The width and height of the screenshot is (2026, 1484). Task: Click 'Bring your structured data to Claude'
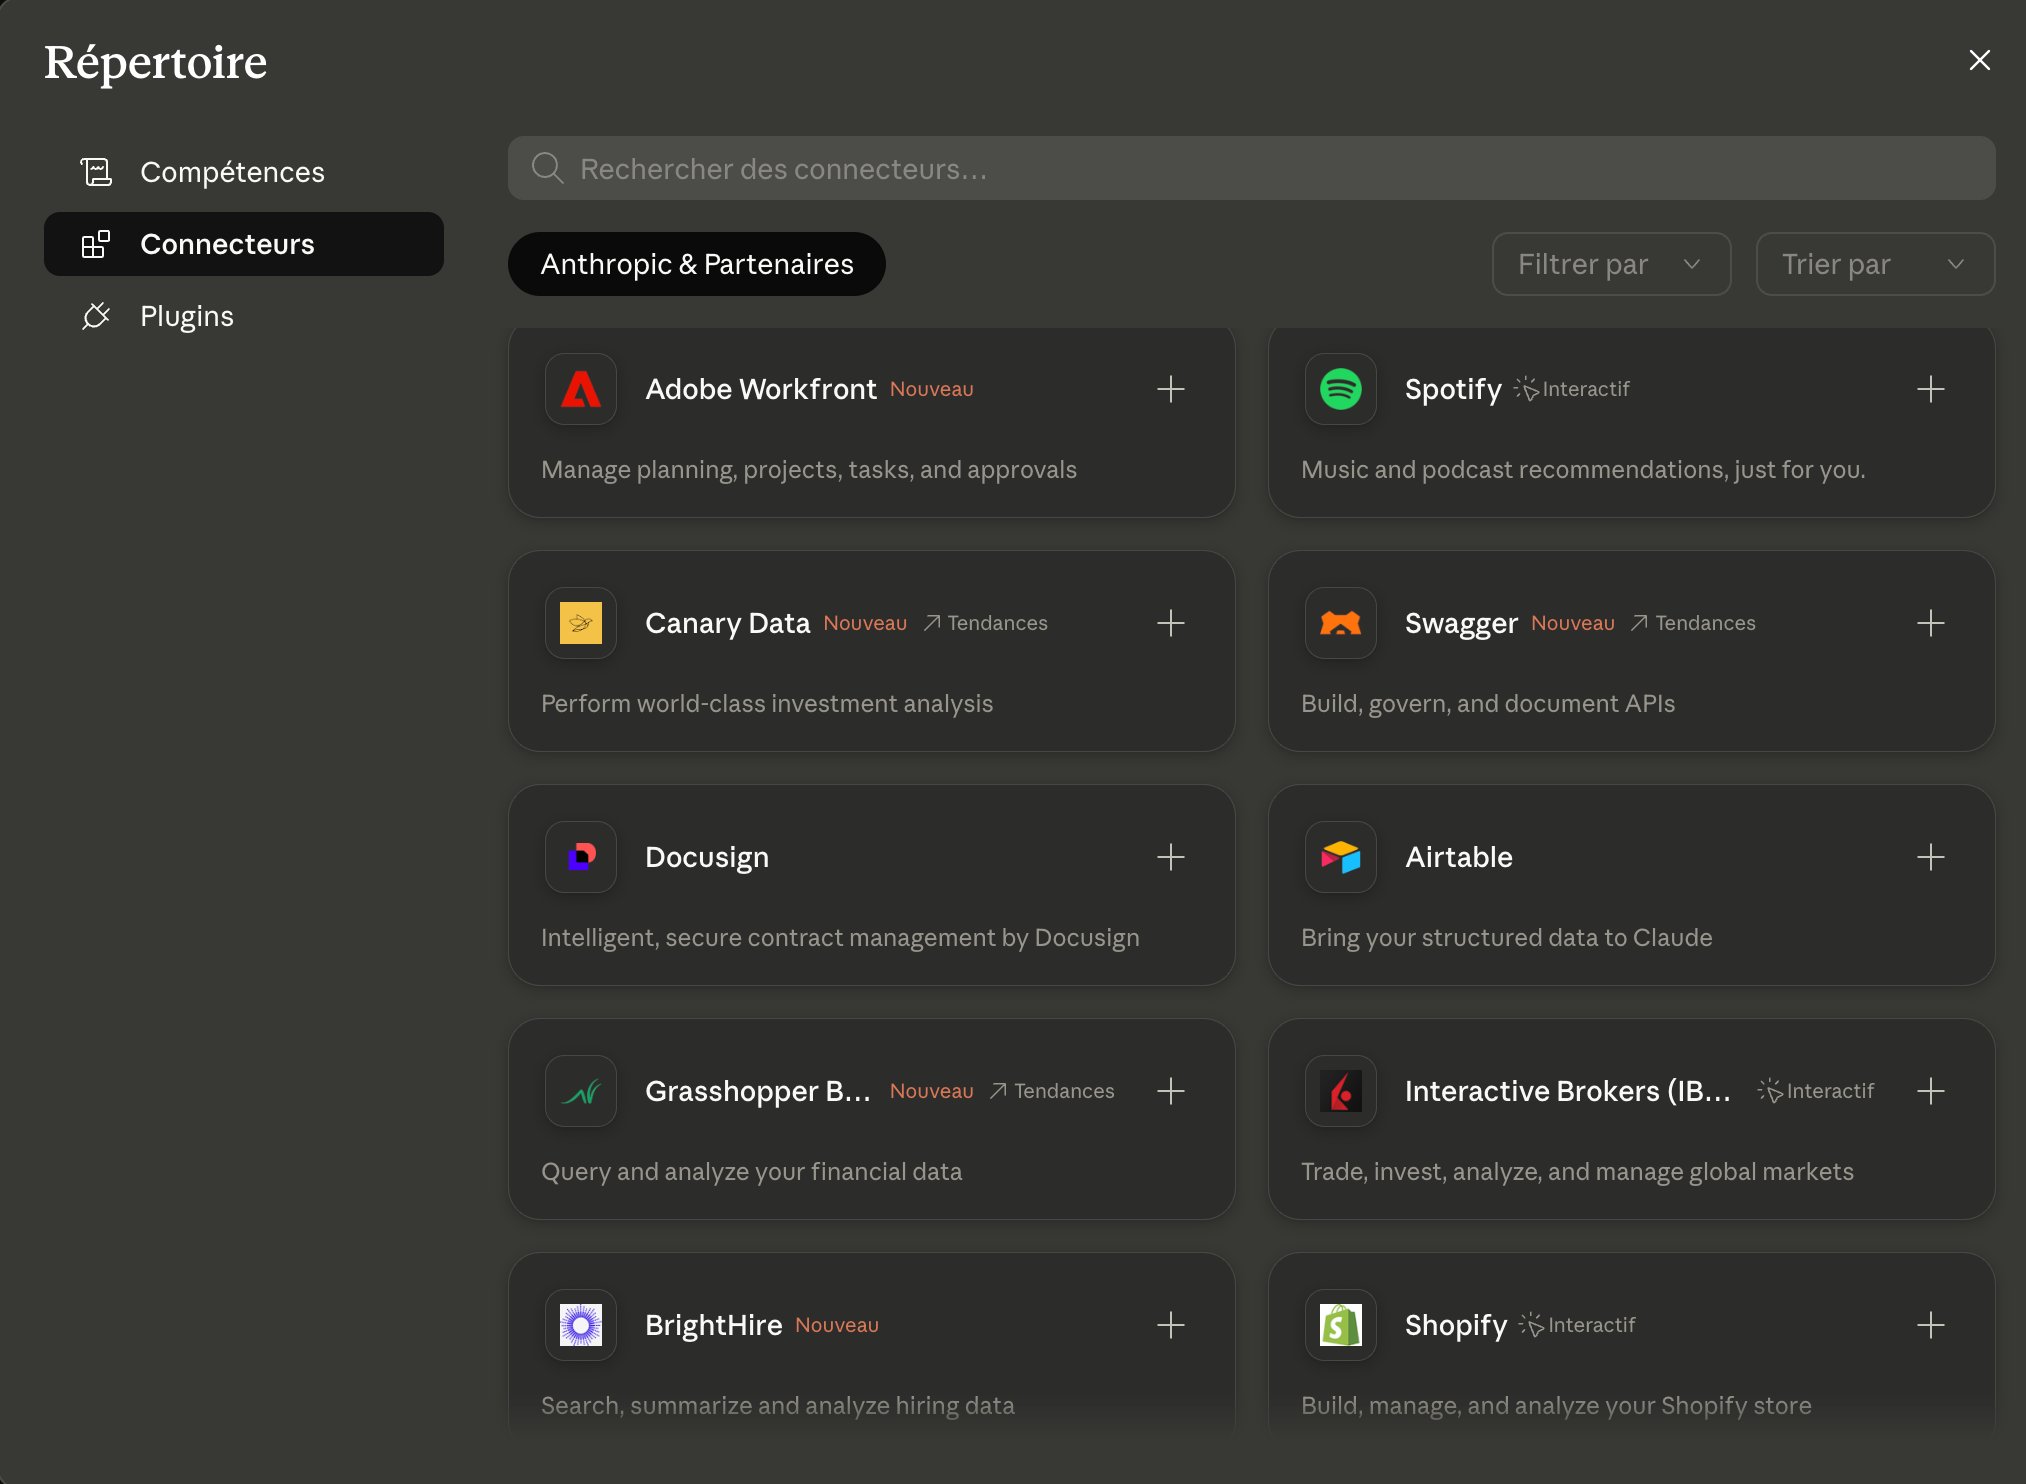pyautogui.click(x=1507, y=938)
